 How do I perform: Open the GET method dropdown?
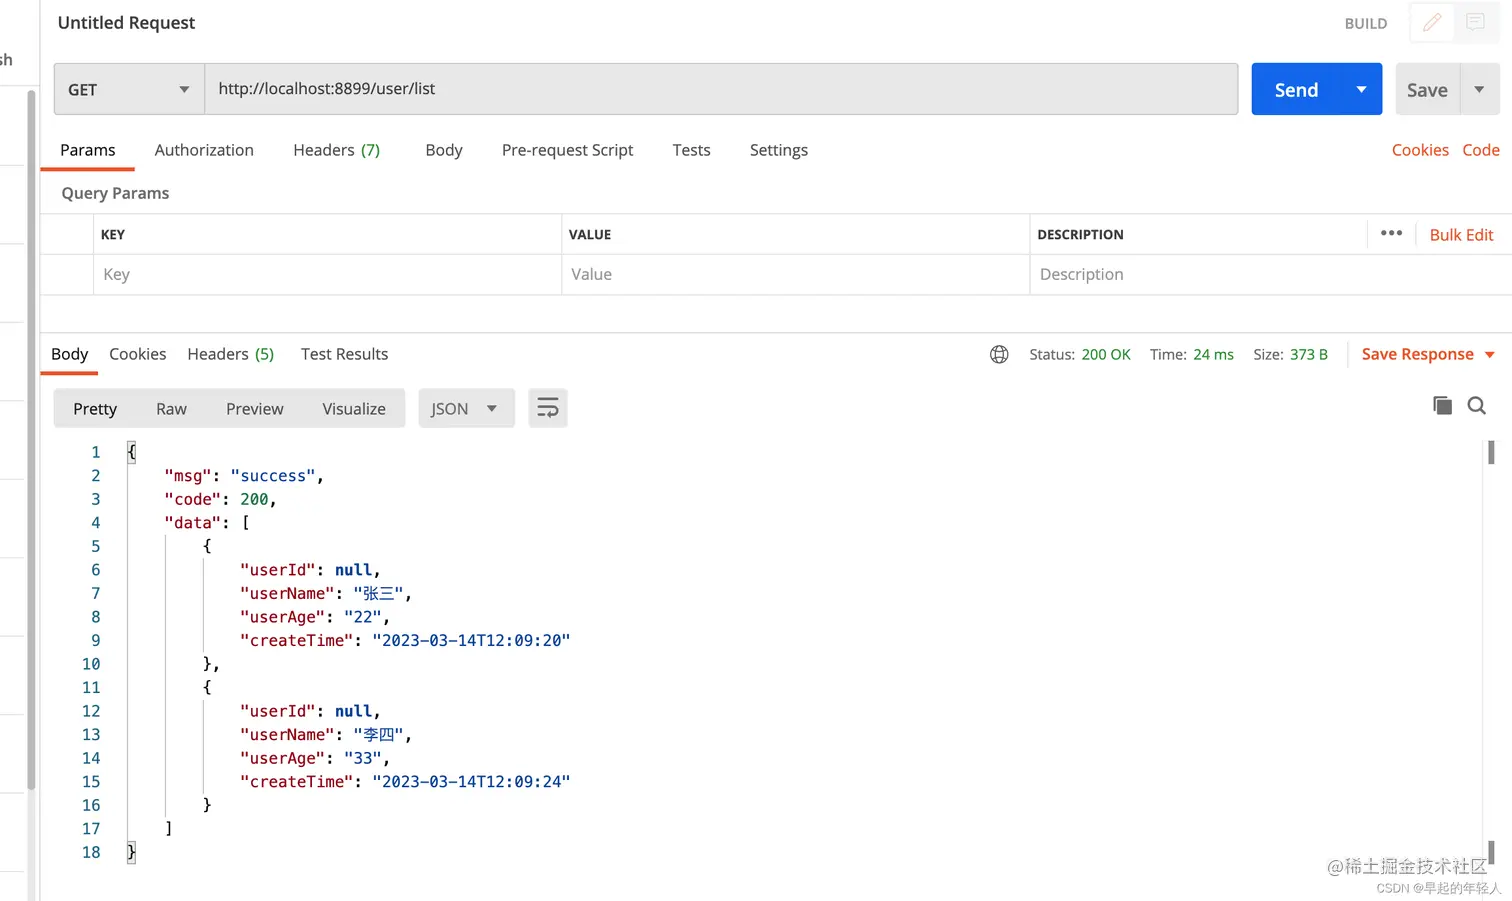129,90
